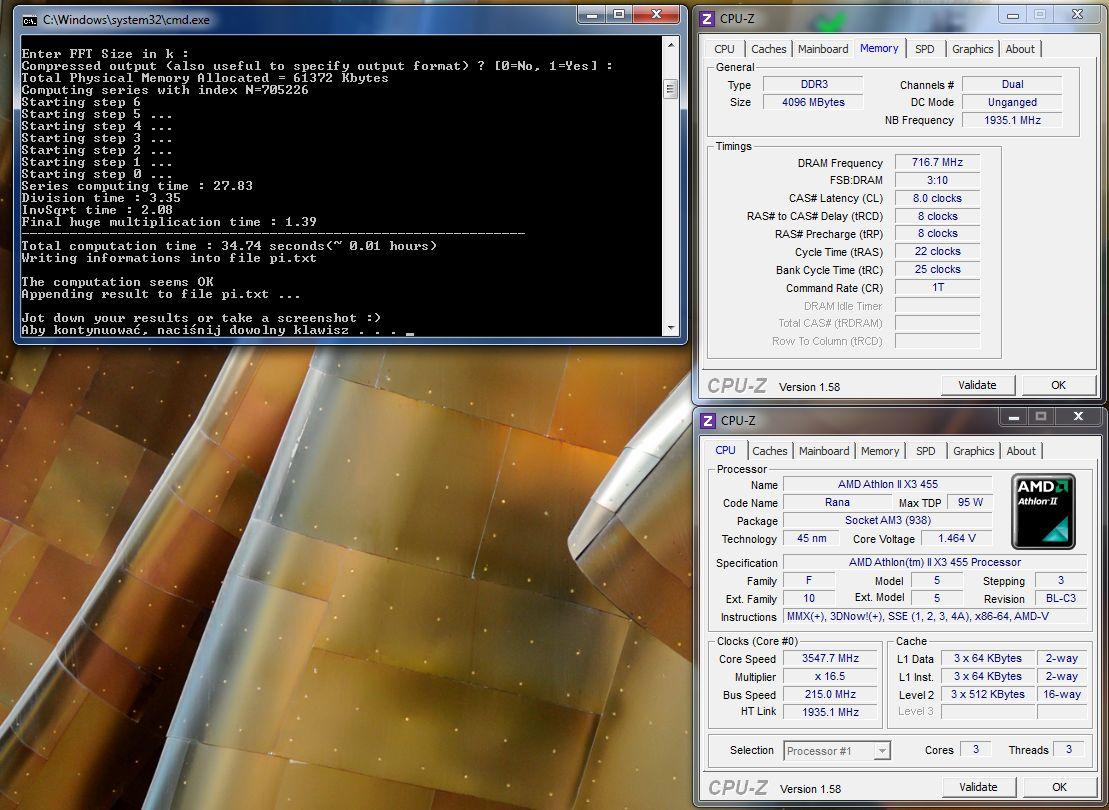Click the Bus Speed 215.0 MHz field

tap(830, 695)
